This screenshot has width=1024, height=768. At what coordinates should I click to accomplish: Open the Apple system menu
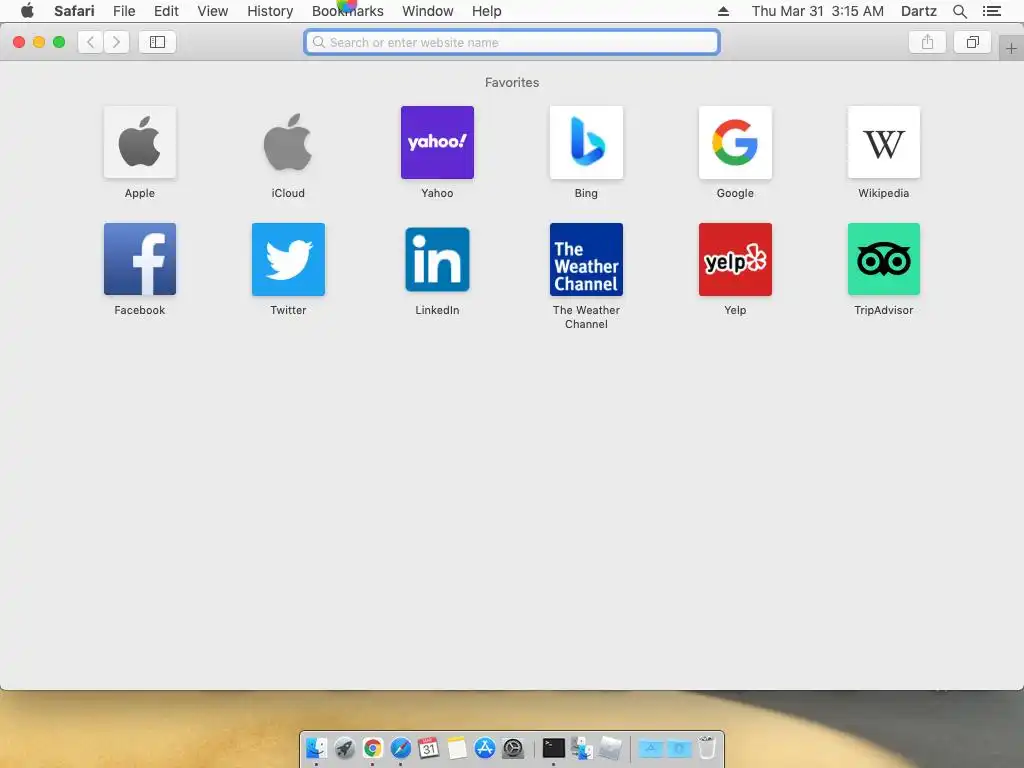point(27,11)
